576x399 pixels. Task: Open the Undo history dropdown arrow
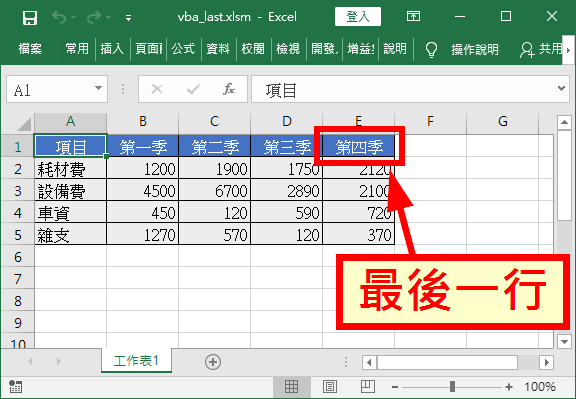click(x=73, y=17)
